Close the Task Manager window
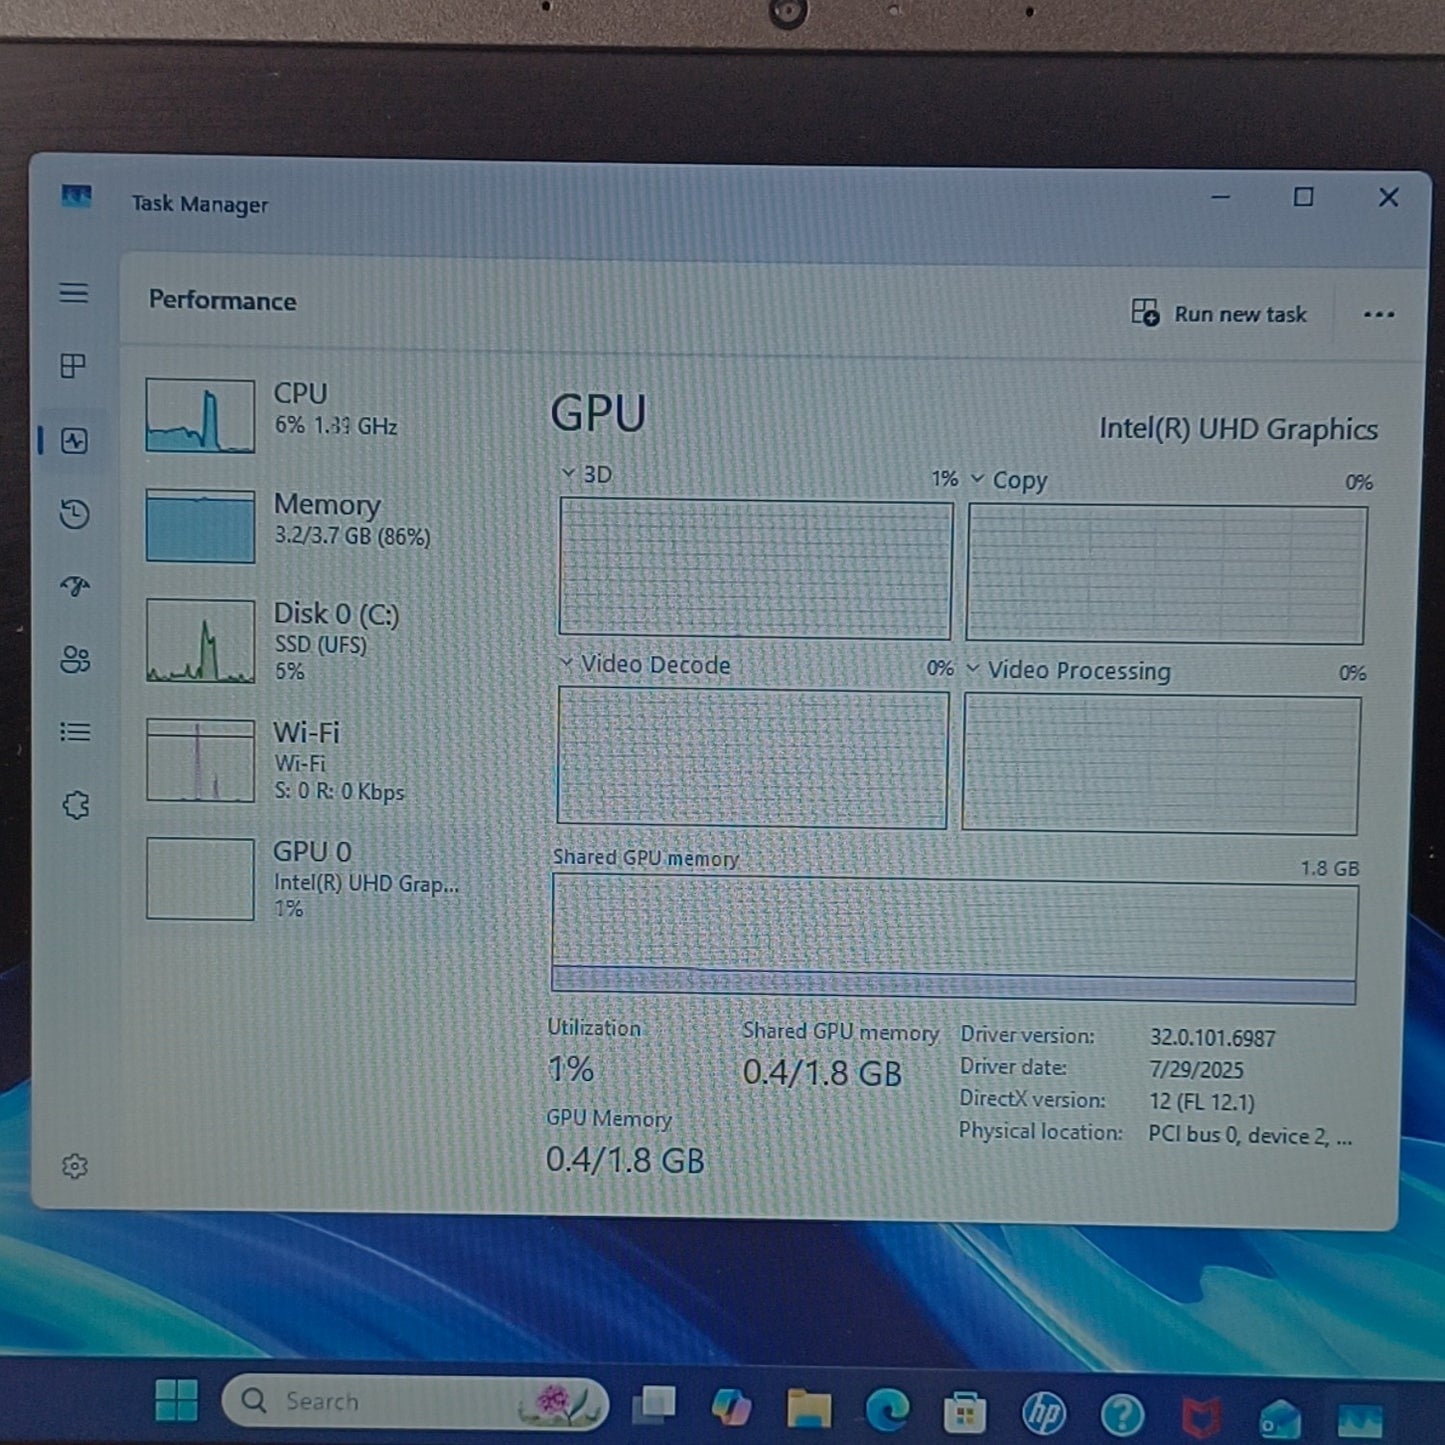 pyautogui.click(x=1388, y=198)
